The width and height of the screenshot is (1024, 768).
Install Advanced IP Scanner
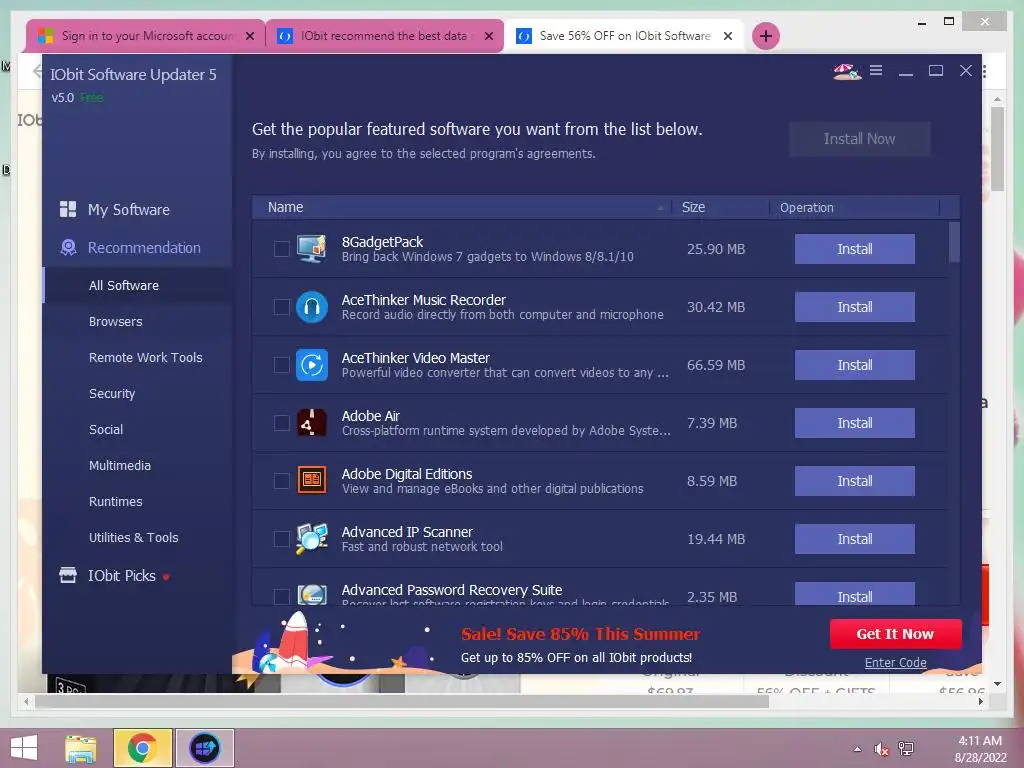pyautogui.click(x=854, y=539)
